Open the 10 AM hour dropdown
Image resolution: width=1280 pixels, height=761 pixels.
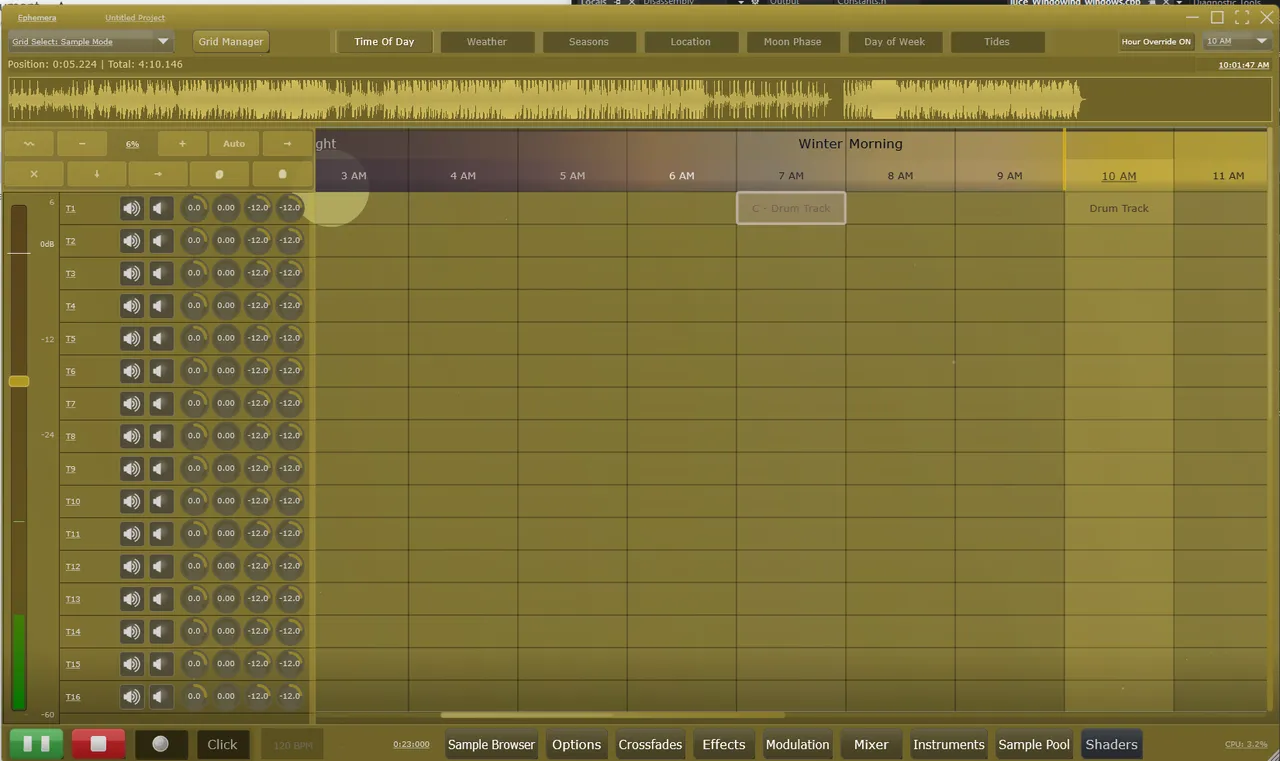point(1236,42)
